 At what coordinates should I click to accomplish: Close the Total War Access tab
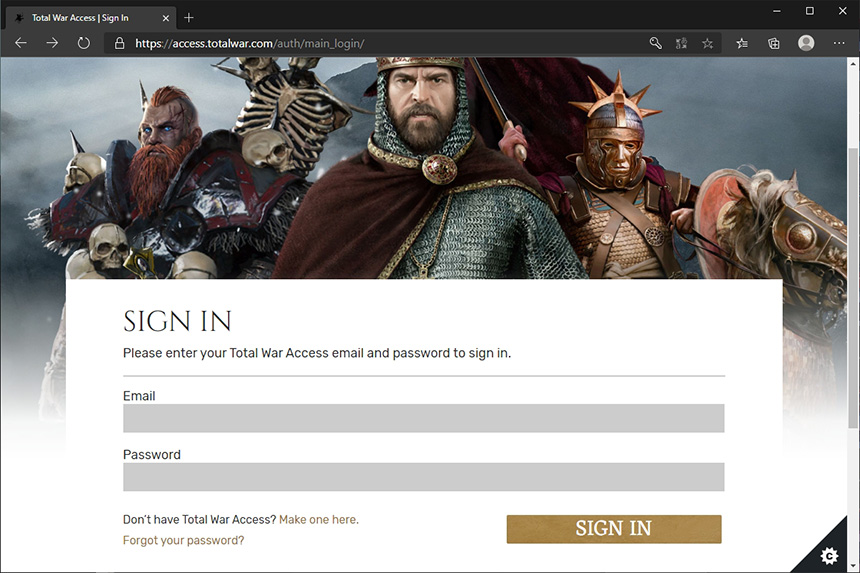[x=166, y=18]
